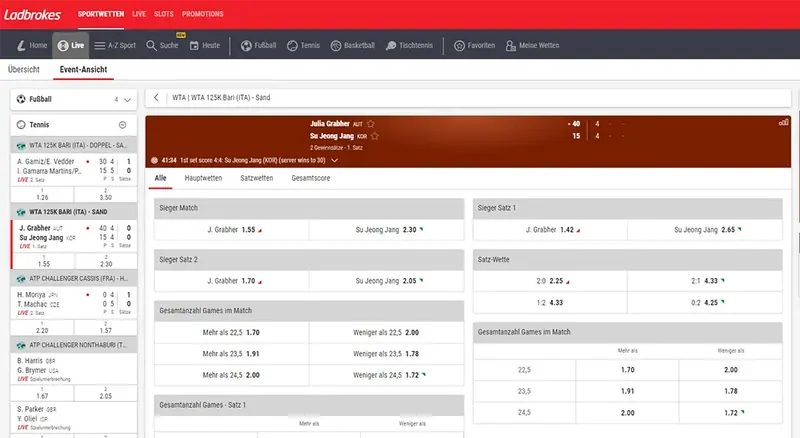Favorite Su Jeong Jang with star icon
800x438 pixels.
(375, 136)
